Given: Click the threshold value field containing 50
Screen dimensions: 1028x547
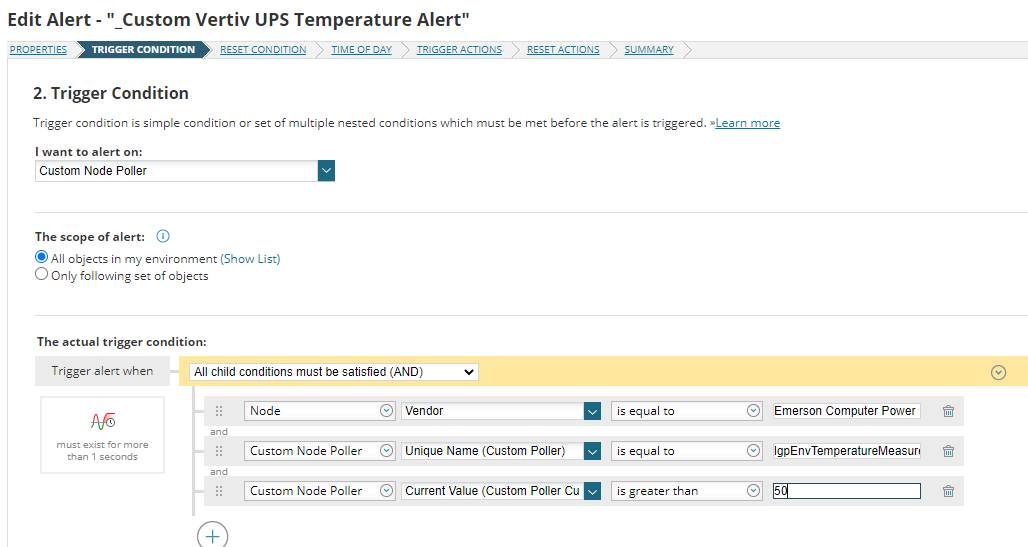Looking at the screenshot, I should pos(846,491).
